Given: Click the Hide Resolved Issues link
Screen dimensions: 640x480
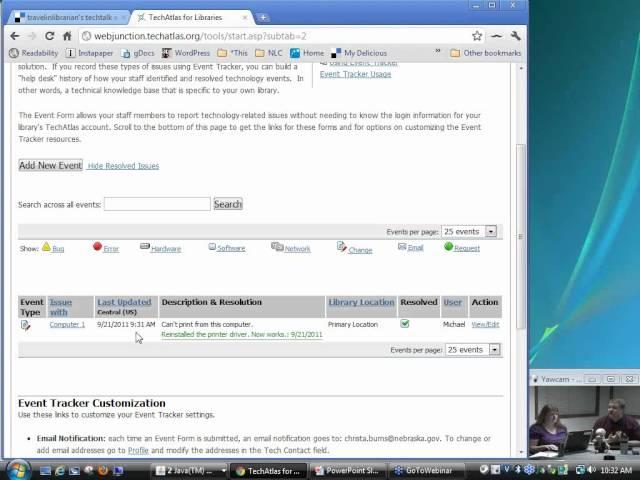Looking at the screenshot, I should pyautogui.click(x=123, y=166).
